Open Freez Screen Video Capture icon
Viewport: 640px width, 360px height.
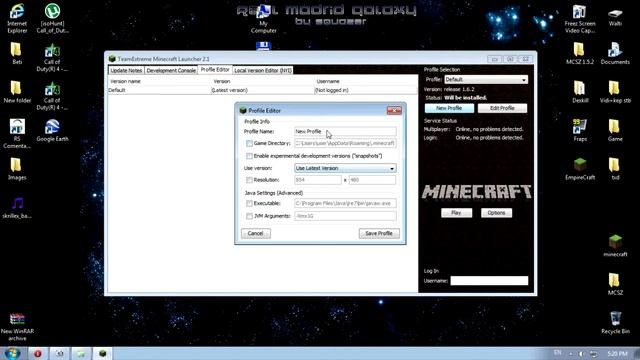pyautogui.click(x=580, y=18)
